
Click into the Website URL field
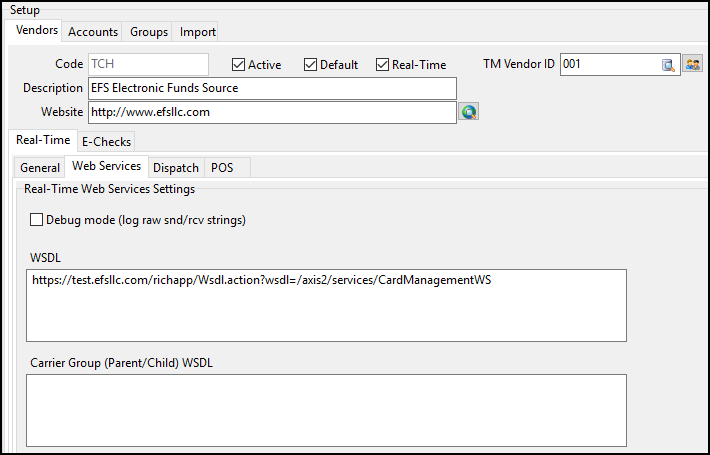point(272,112)
